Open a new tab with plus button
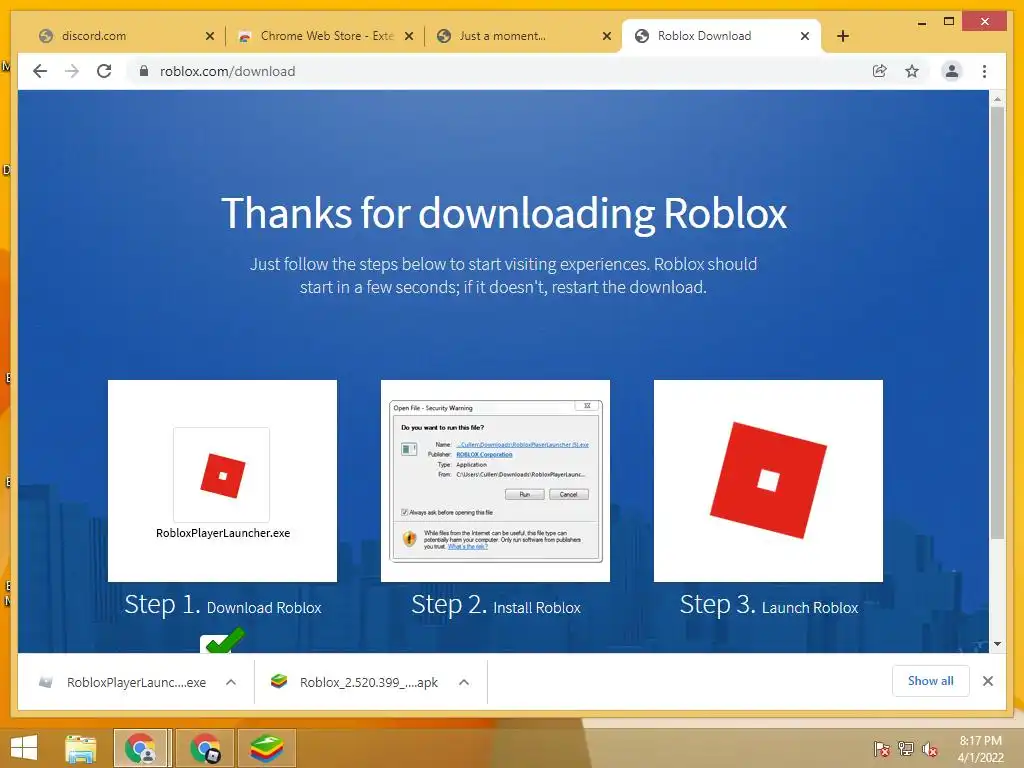 842,36
